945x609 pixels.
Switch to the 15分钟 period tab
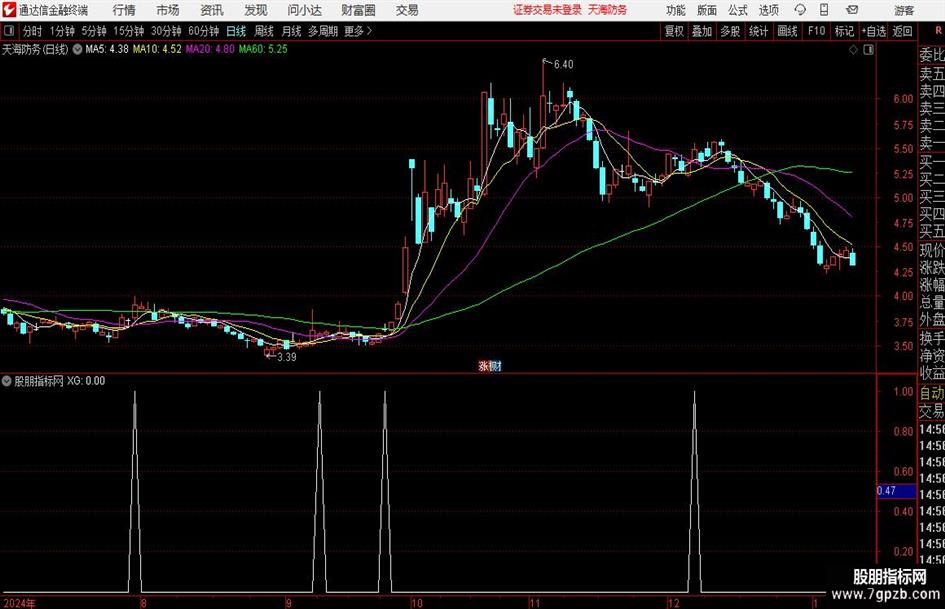click(129, 31)
